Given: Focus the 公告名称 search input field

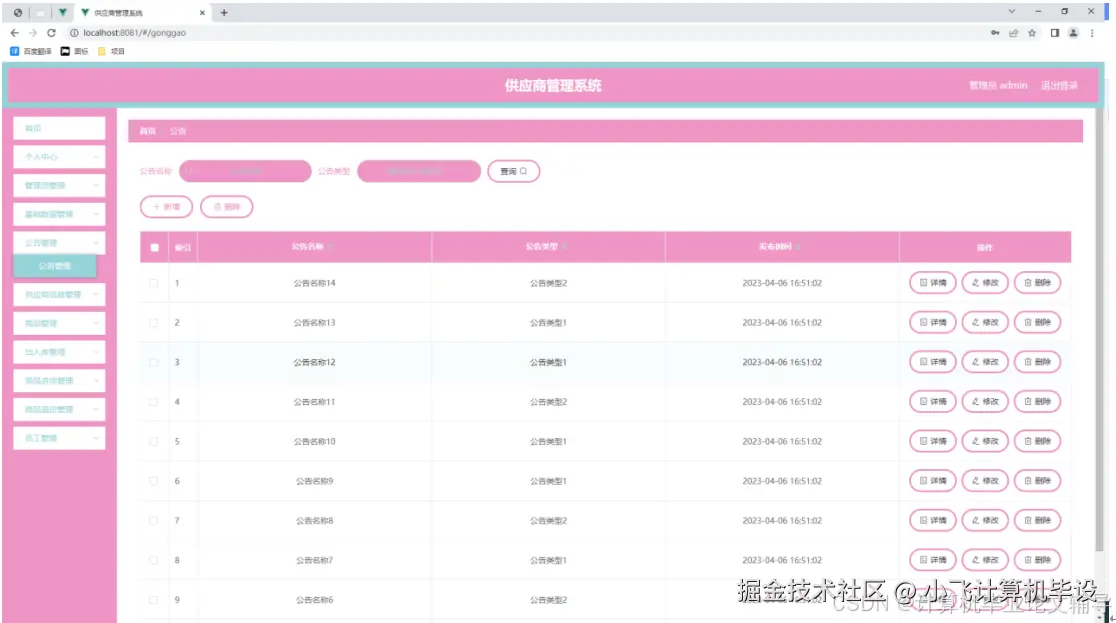Looking at the screenshot, I should [x=245, y=171].
